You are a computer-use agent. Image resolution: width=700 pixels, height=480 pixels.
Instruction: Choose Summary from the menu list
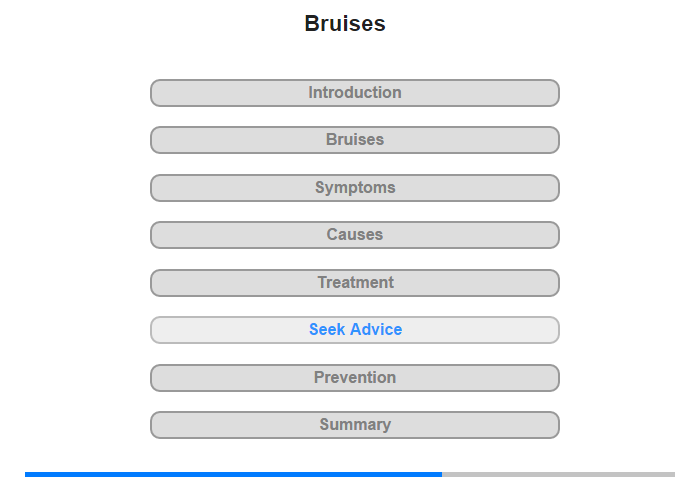(x=355, y=425)
